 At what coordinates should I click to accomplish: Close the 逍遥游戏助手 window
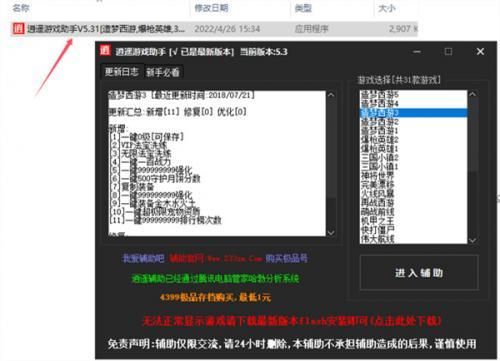point(480,51)
